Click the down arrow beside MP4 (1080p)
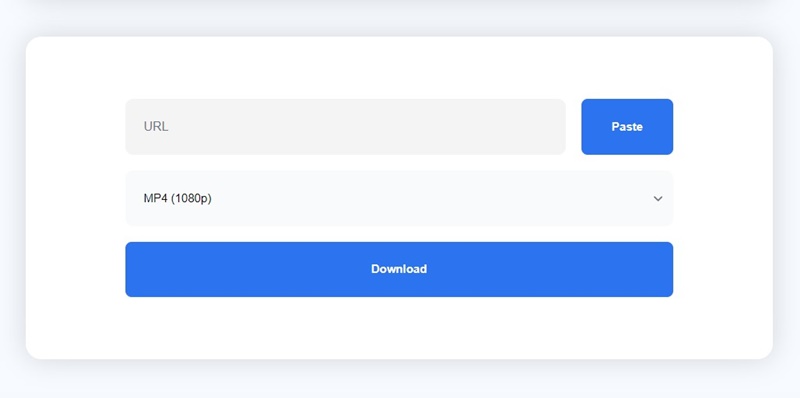The image size is (800, 398). (x=658, y=198)
